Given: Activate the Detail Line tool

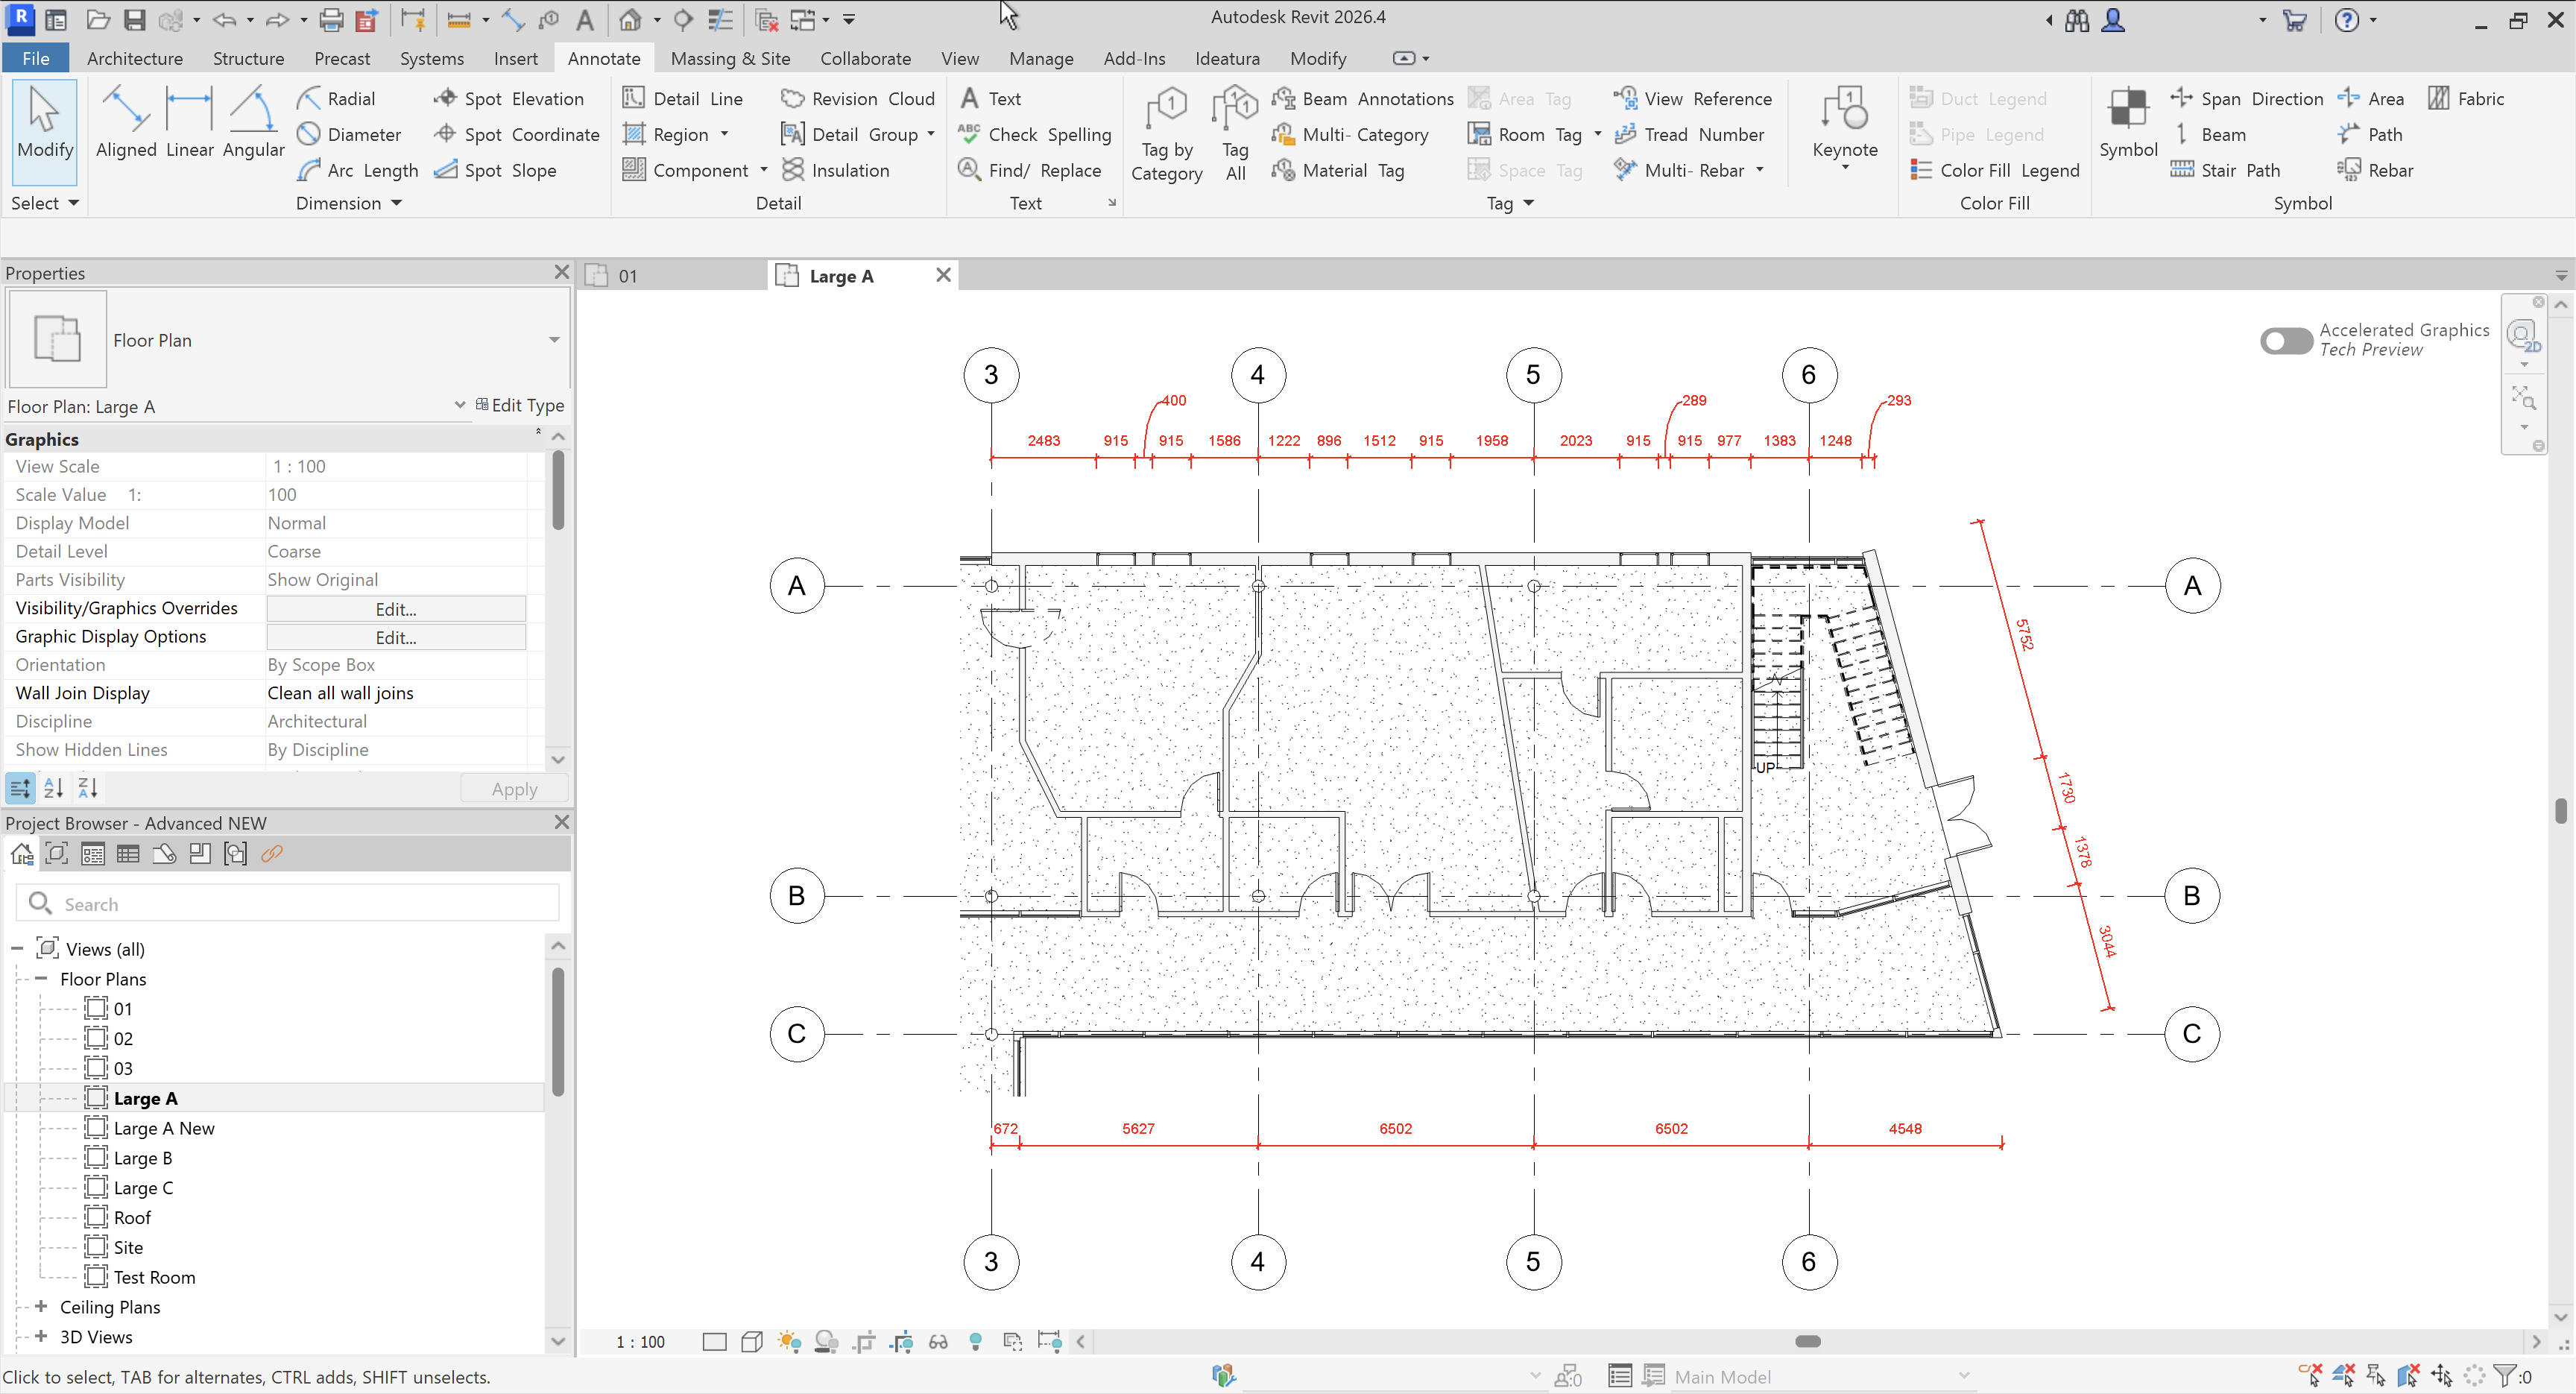Looking at the screenshot, I should 683,98.
